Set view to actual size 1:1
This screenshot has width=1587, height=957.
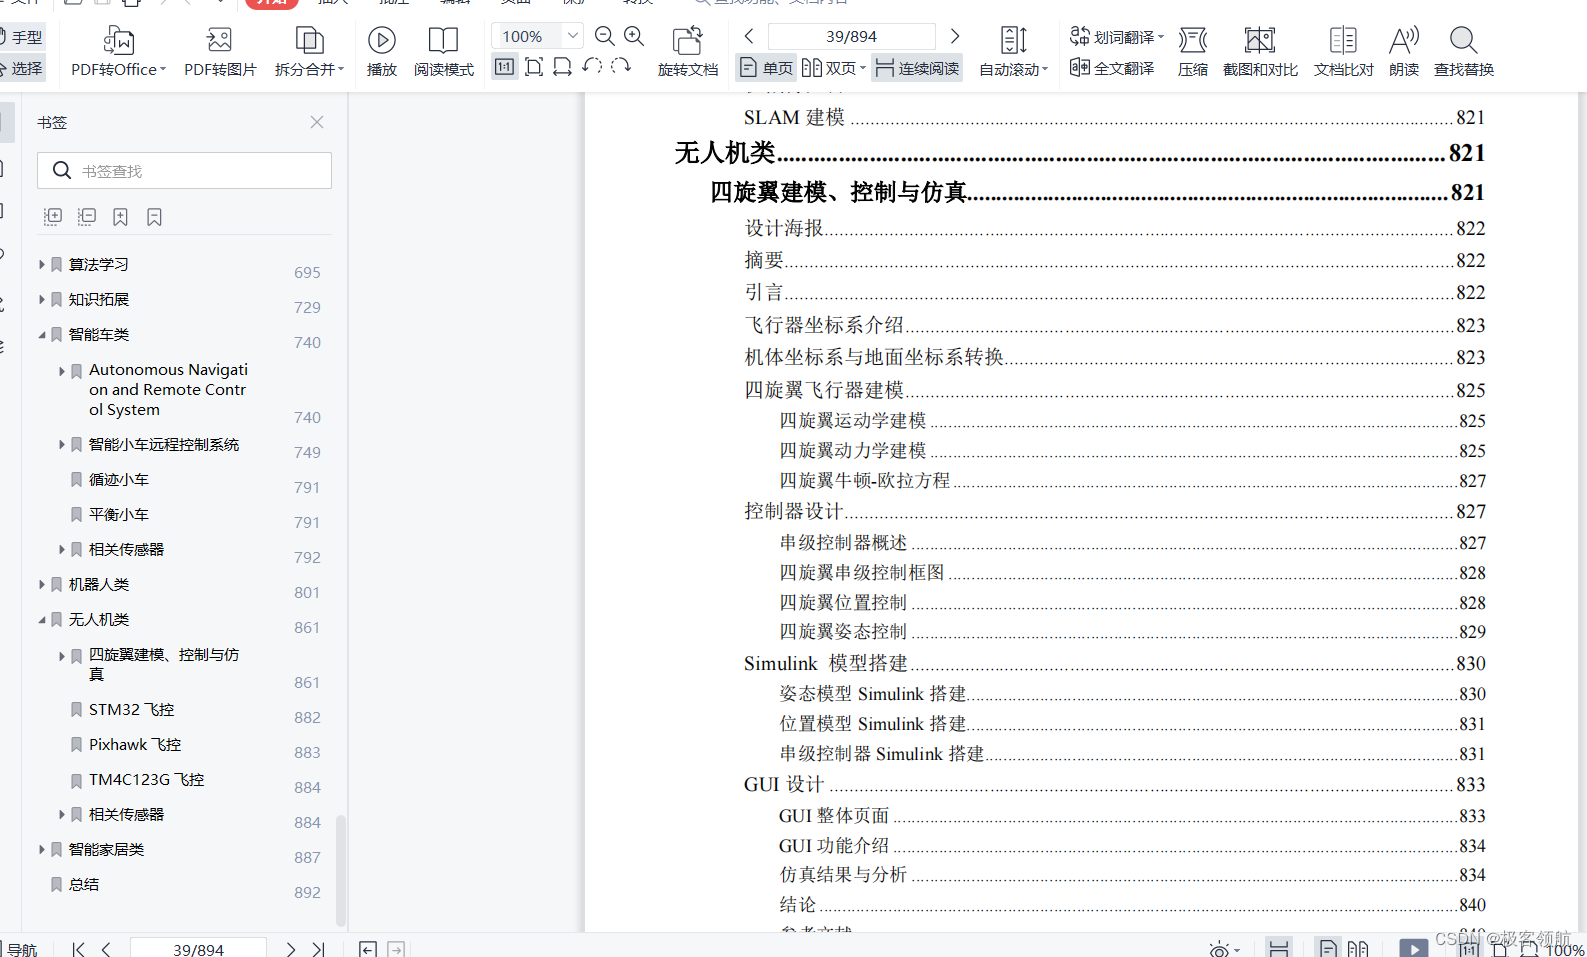click(505, 67)
